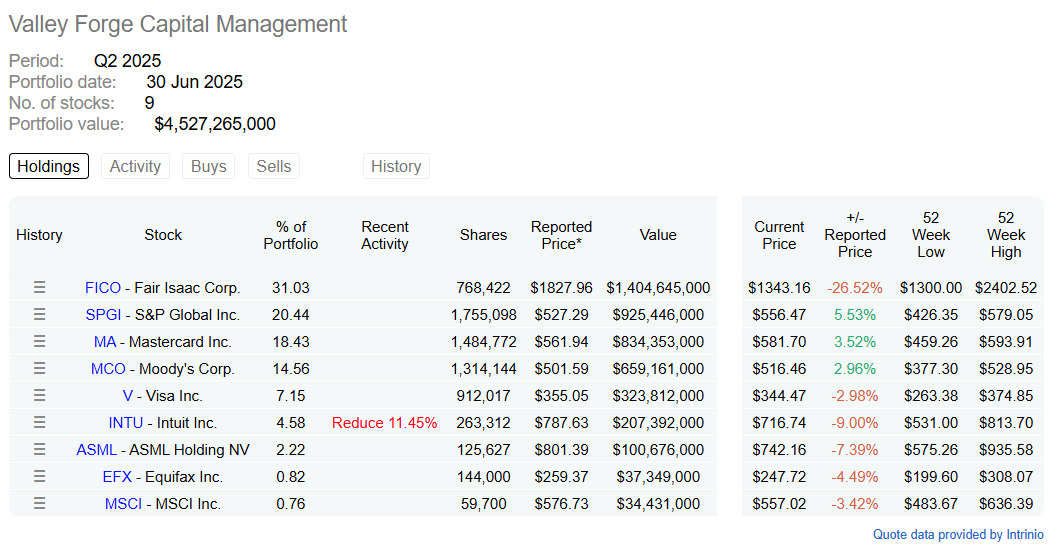Screen dimensions: 1057x547
Task: Open history icon for FICO row
Action: [40, 287]
